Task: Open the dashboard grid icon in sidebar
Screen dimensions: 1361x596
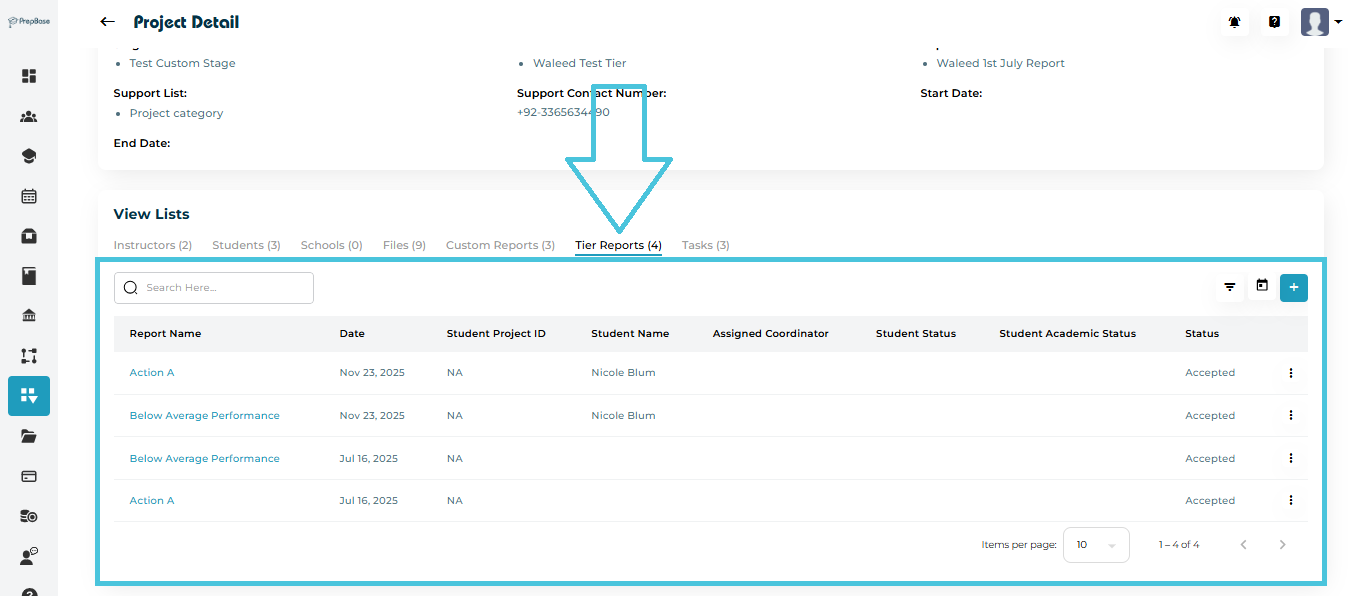Action: coord(29,76)
